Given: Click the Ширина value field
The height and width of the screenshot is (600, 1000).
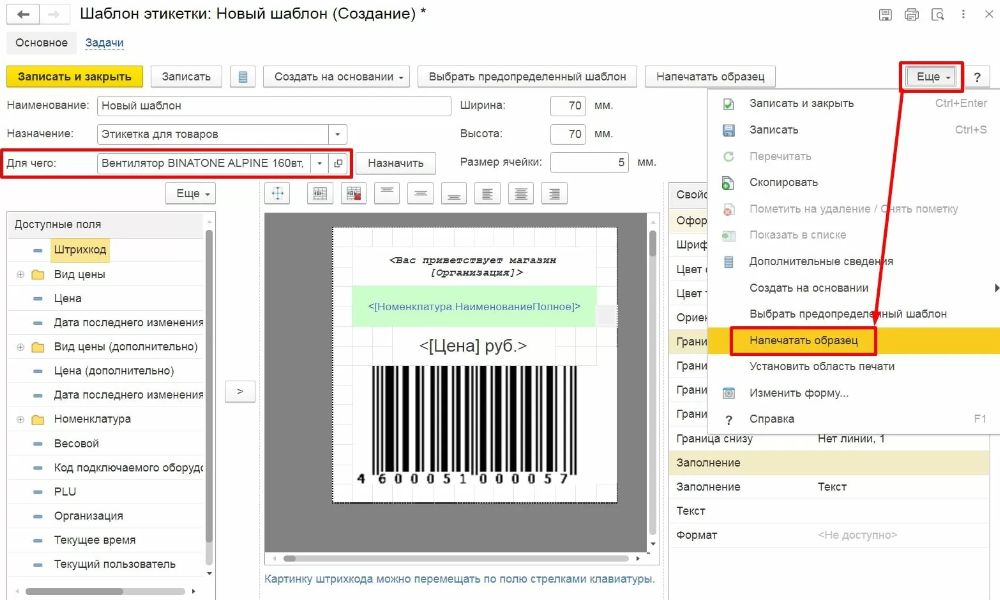Looking at the screenshot, I should point(568,106).
